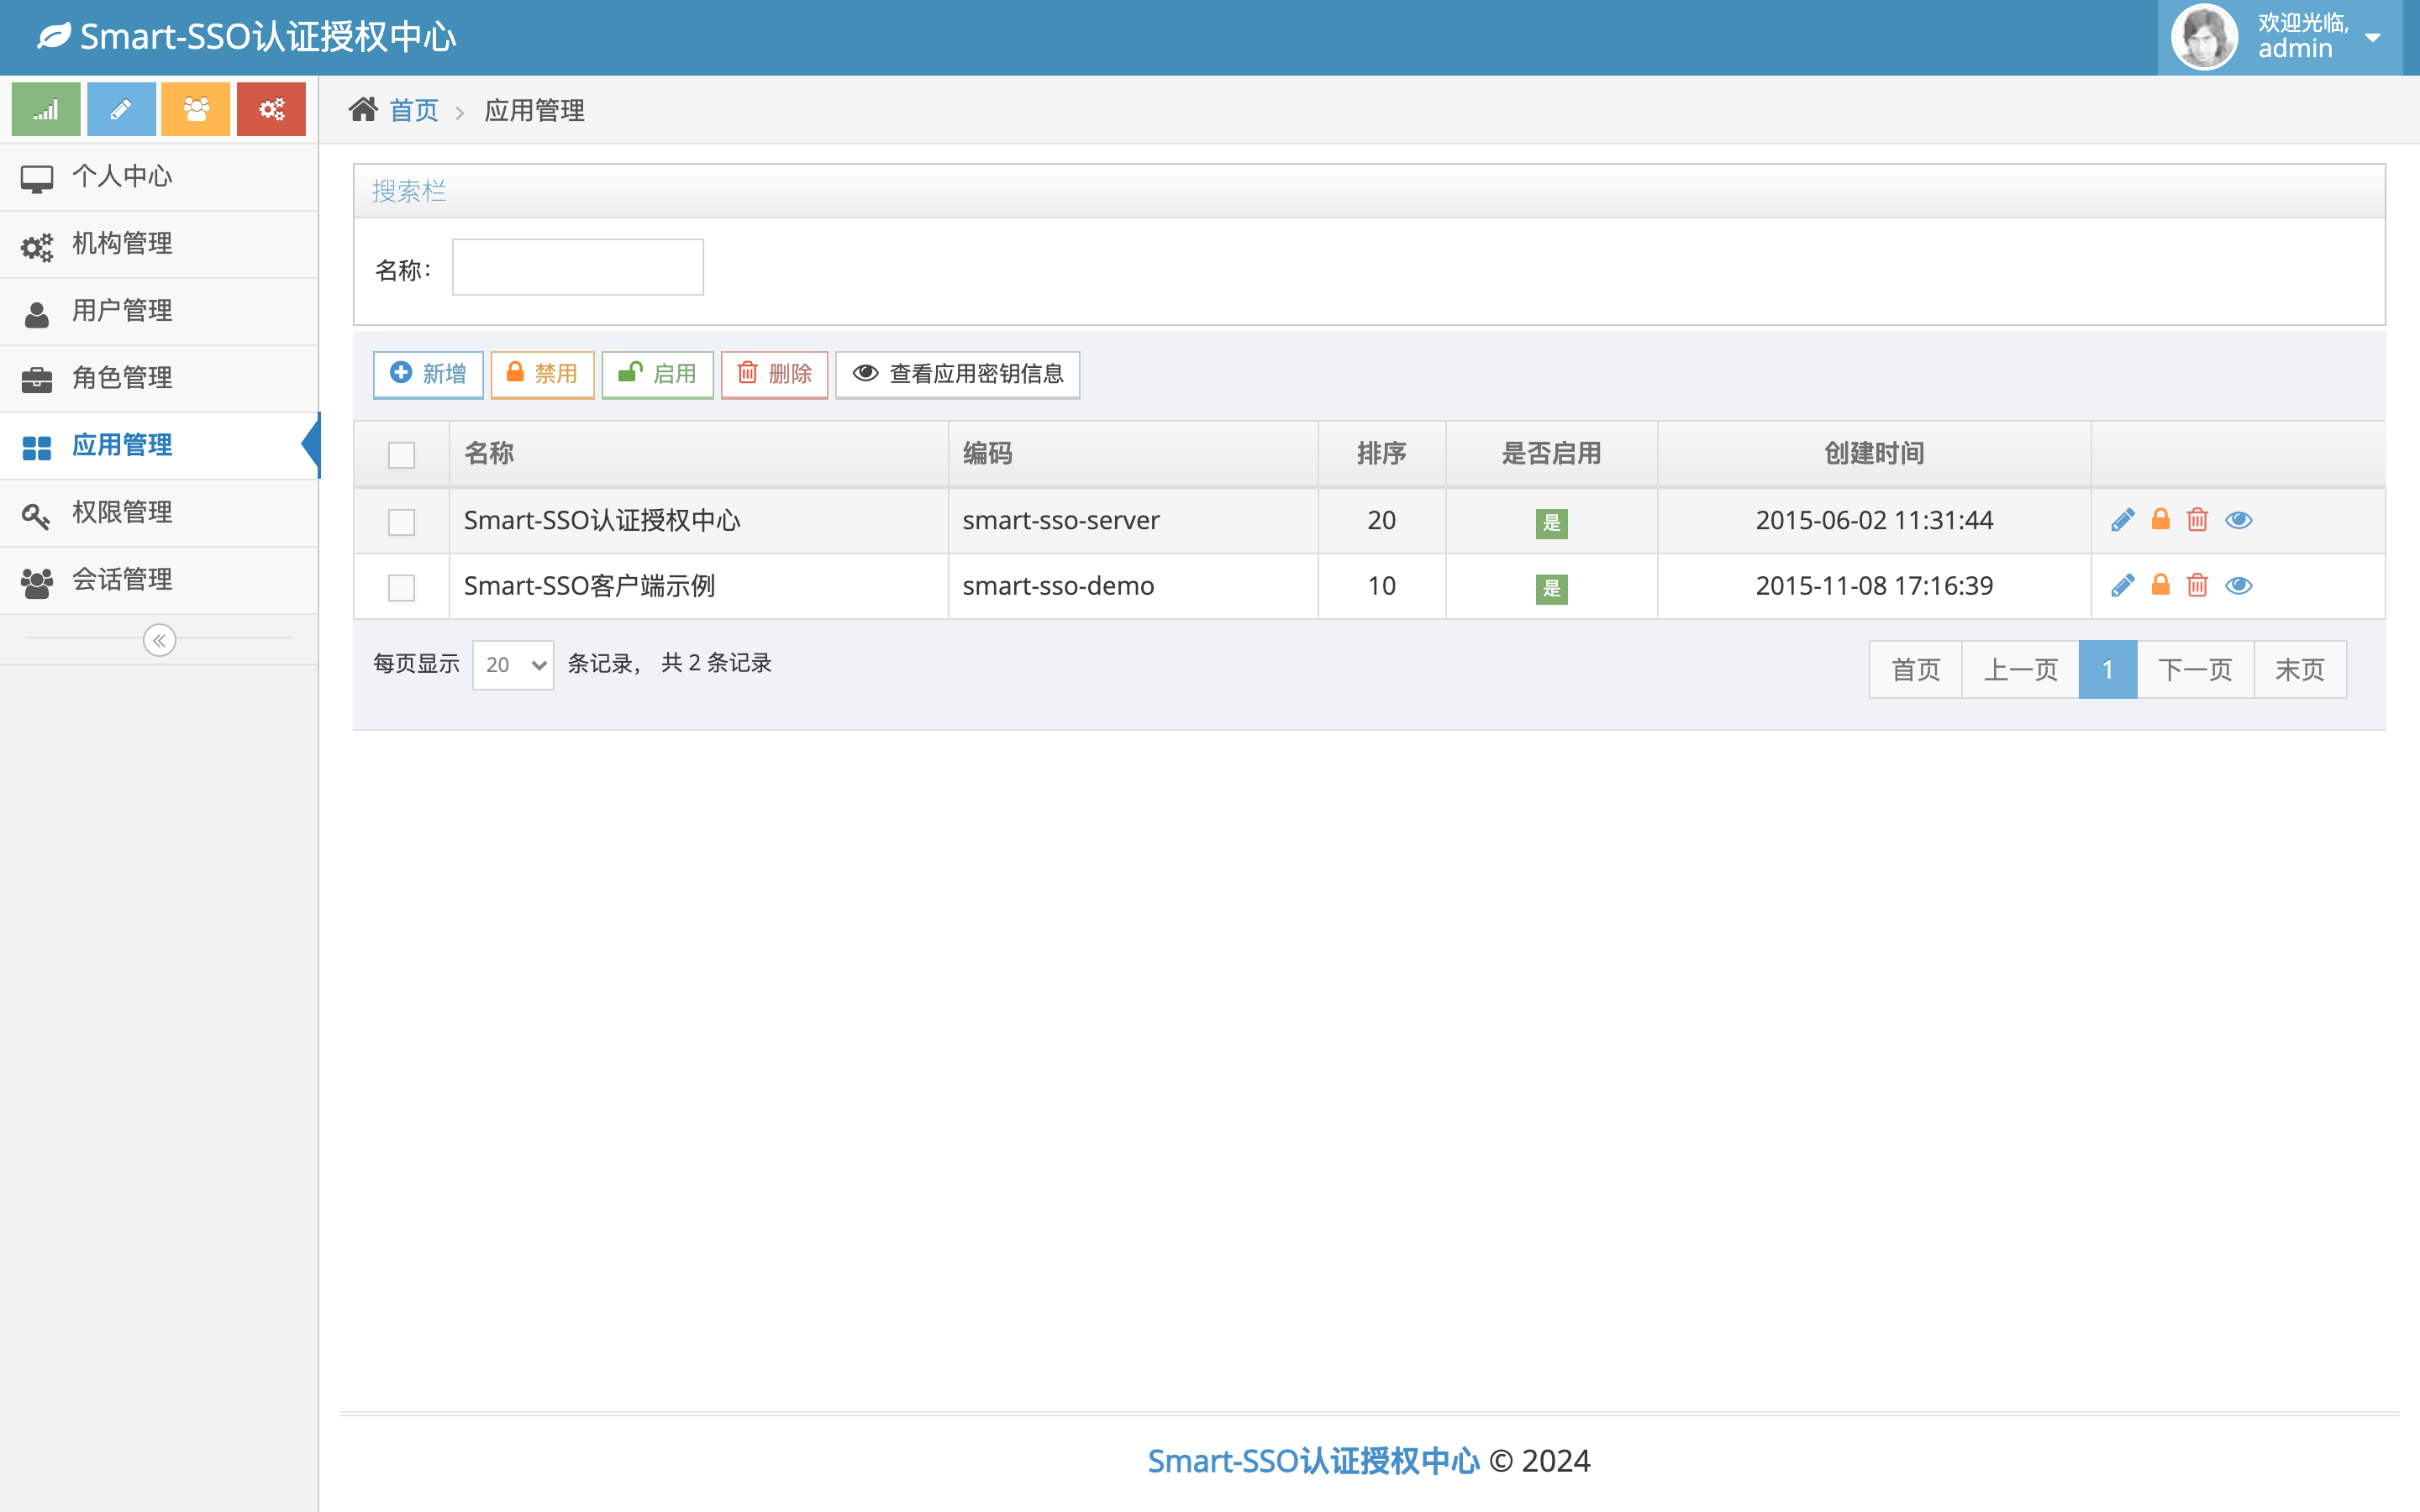Click the blue pencil shortcut icon
2420x1512 pixels.
(121, 109)
